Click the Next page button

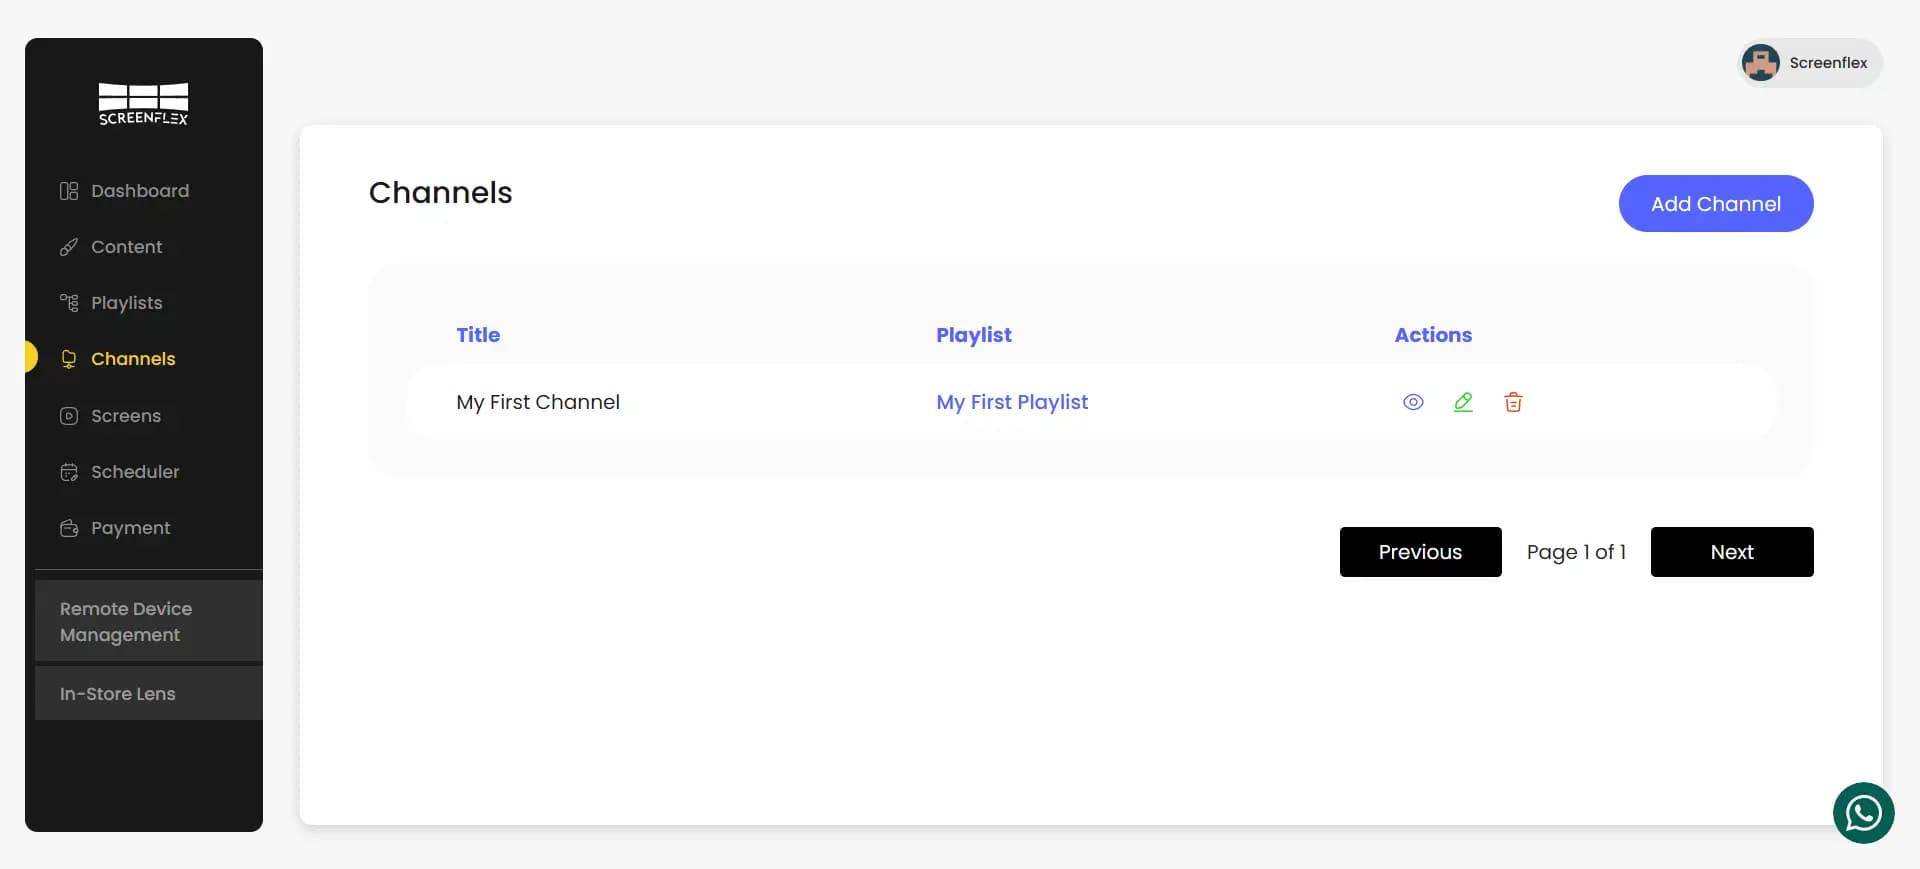(1731, 552)
